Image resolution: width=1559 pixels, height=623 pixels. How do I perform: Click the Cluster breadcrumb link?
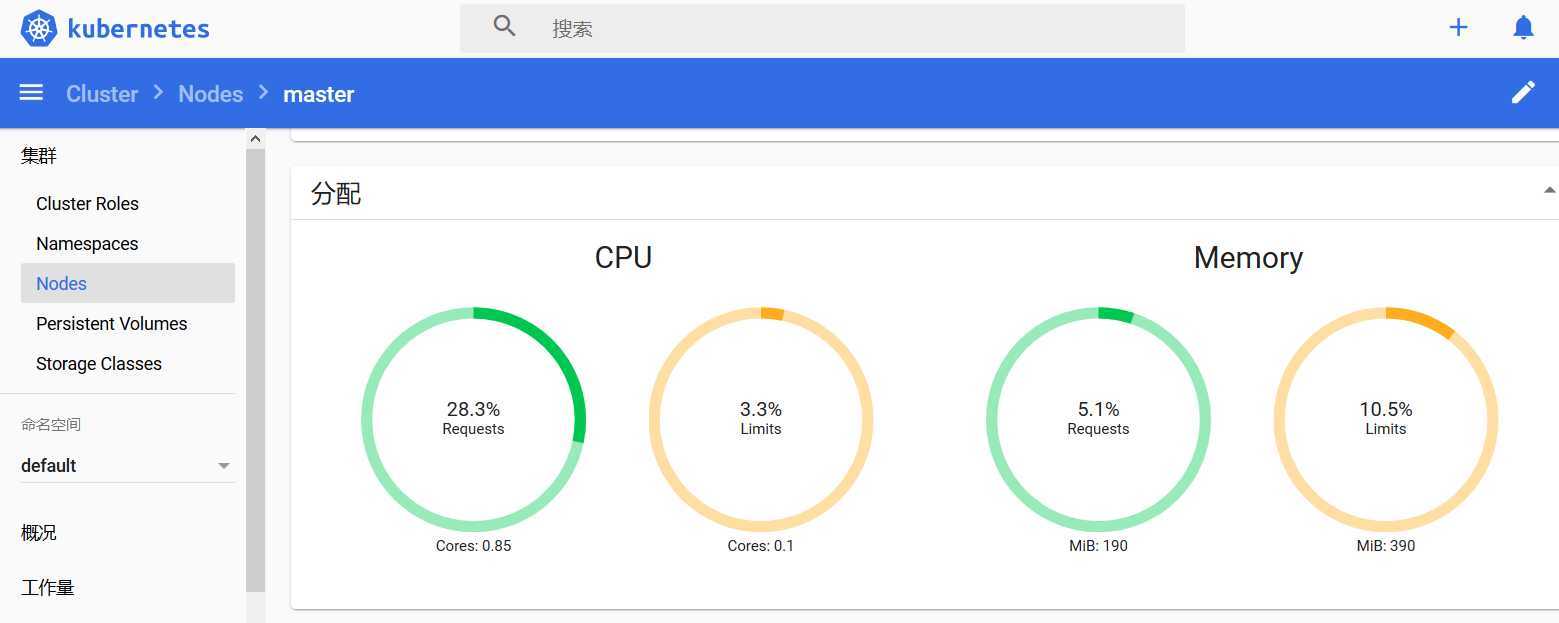pyautogui.click(x=102, y=94)
